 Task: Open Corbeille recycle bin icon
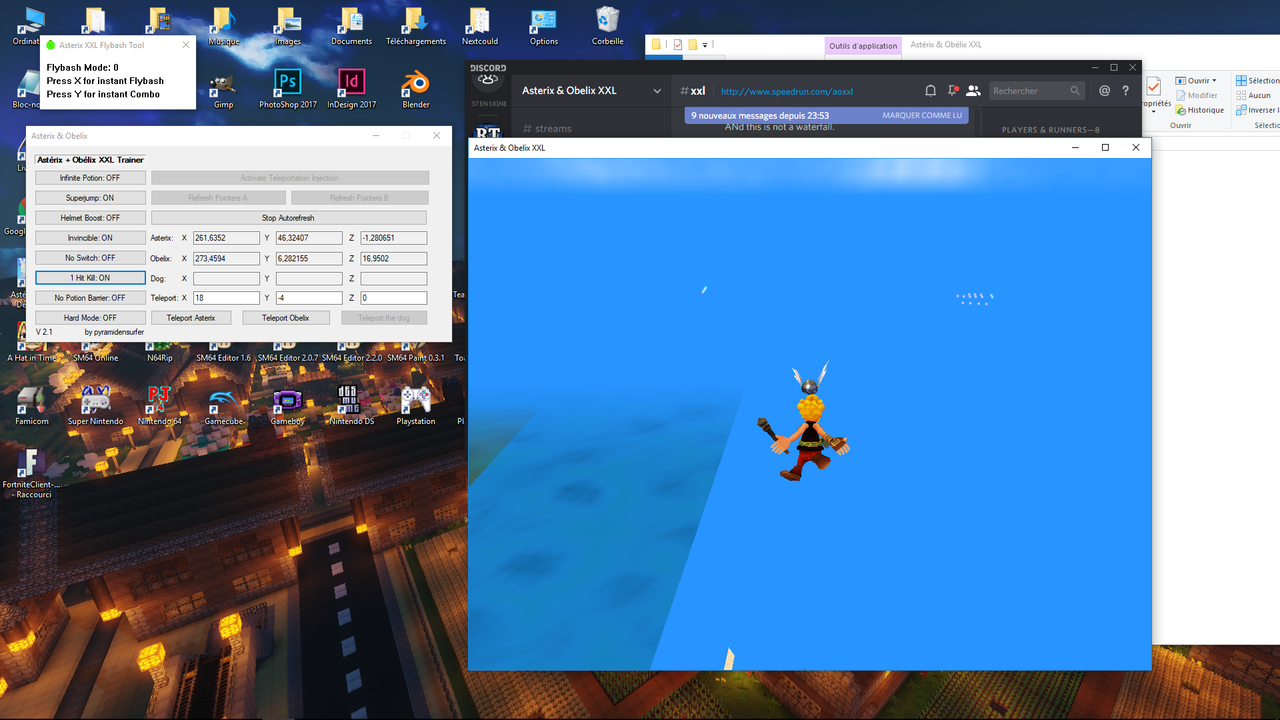tap(607, 25)
